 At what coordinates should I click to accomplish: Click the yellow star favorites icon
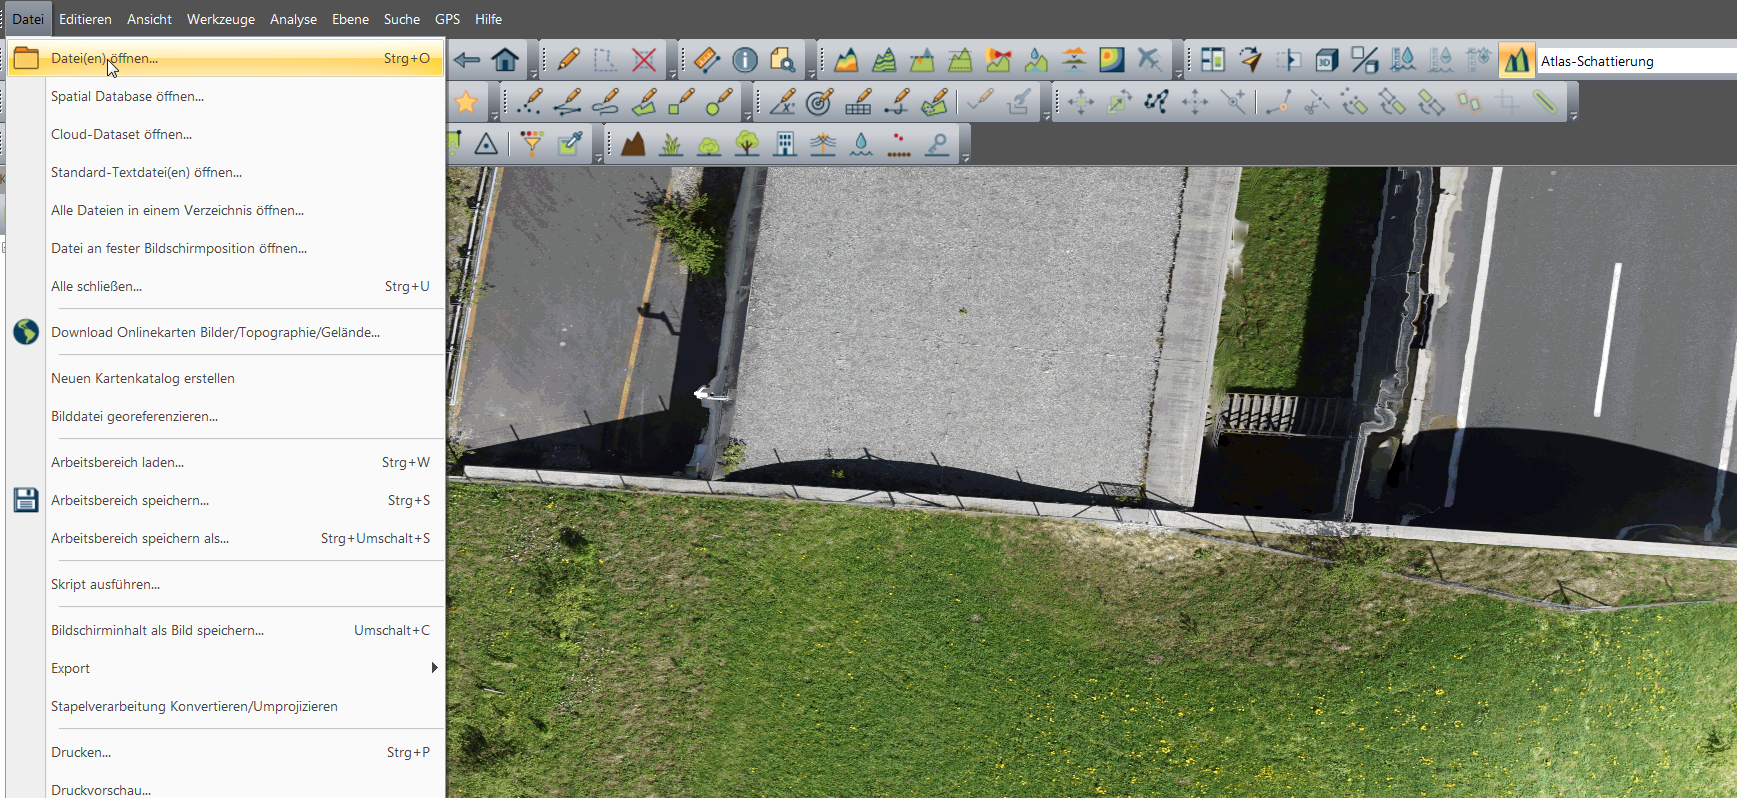[x=466, y=102]
